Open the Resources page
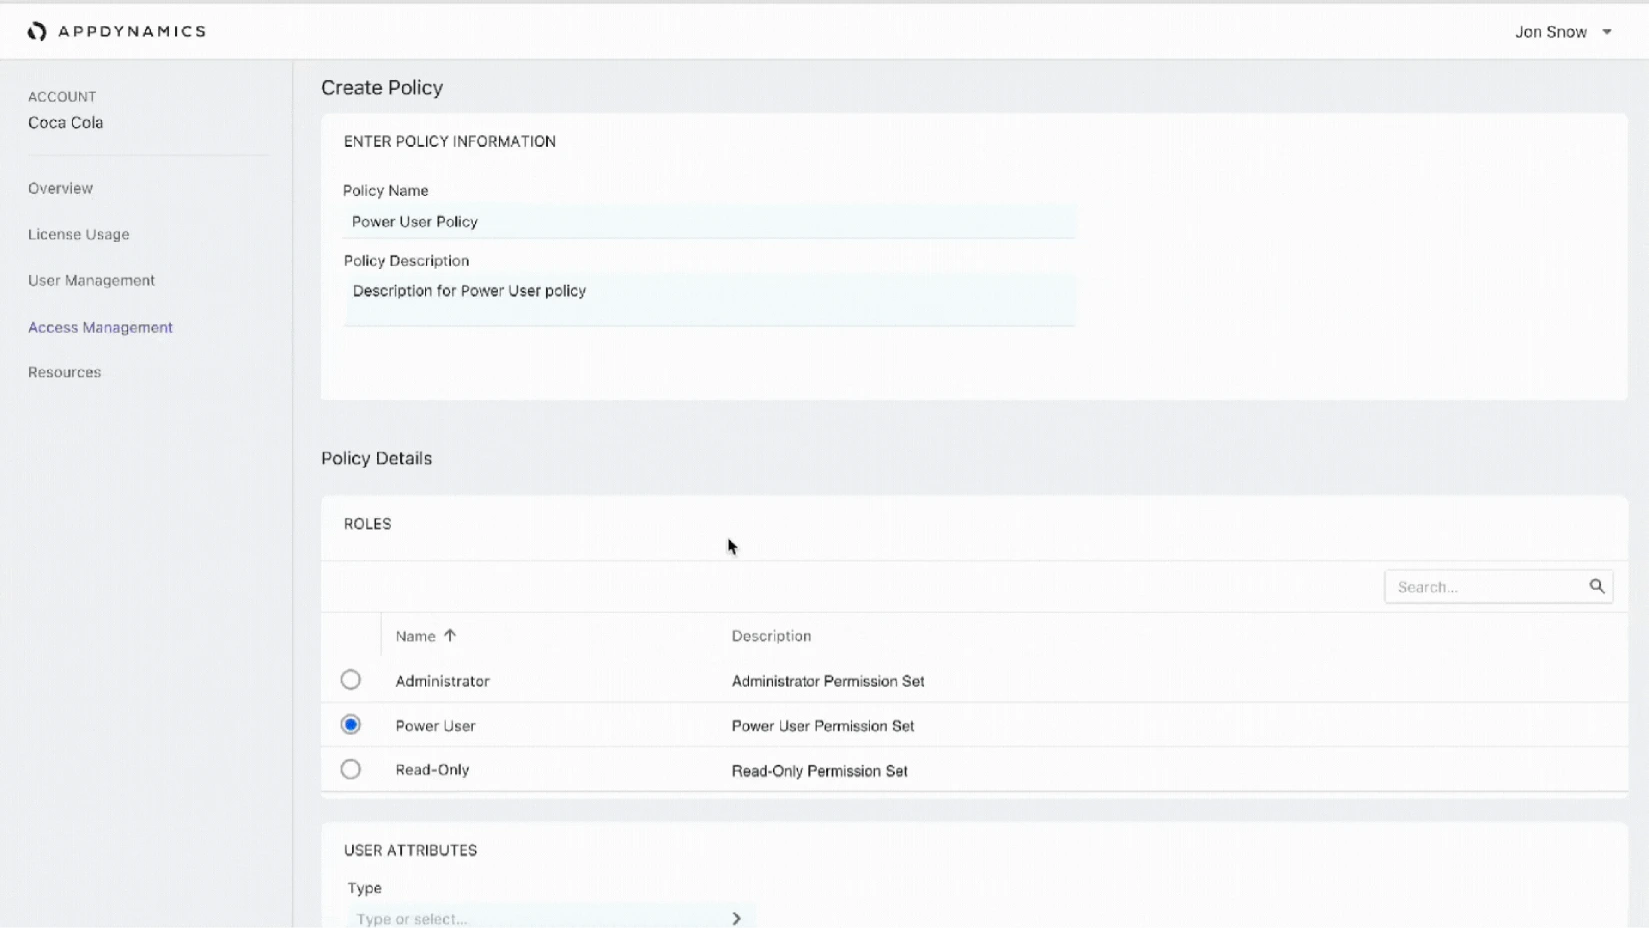 (65, 372)
